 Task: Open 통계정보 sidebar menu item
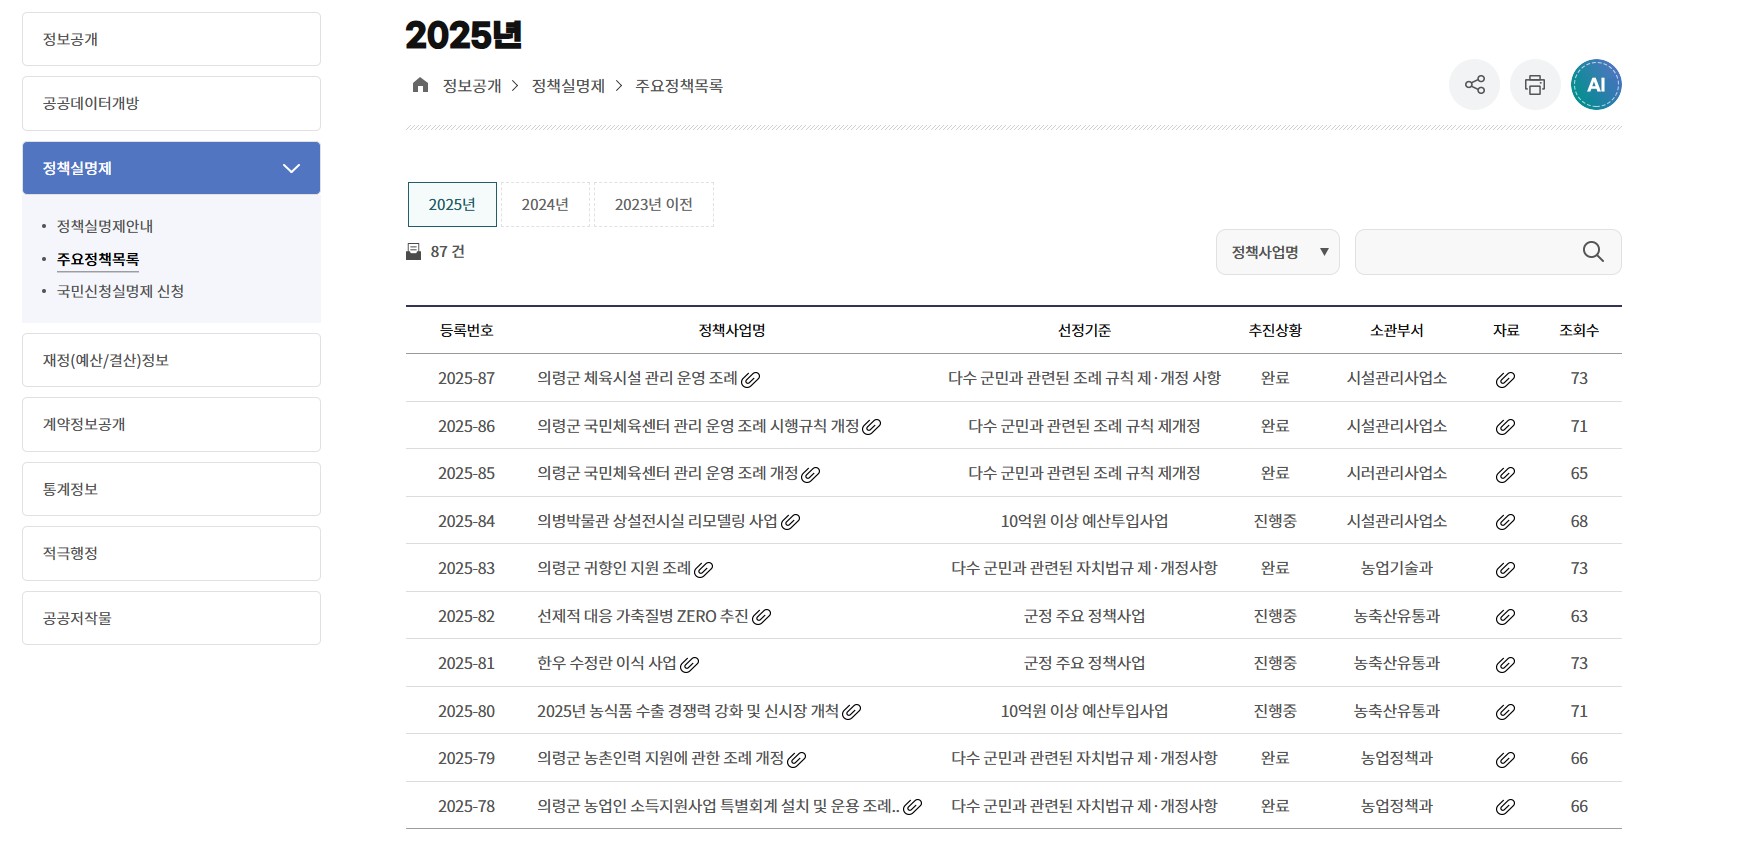coord(171,489)
